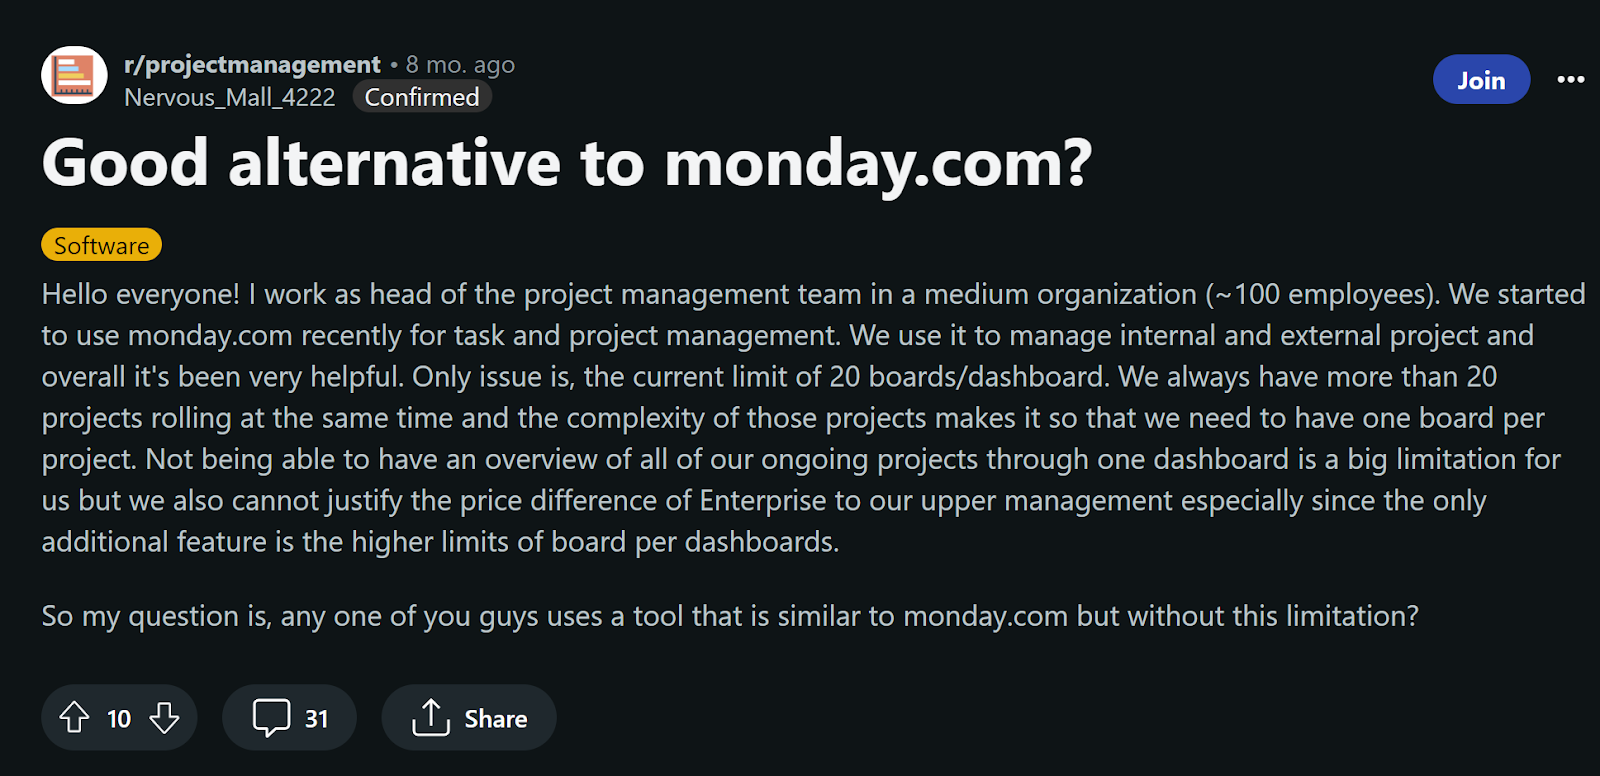Screen dimensions: 1600x776
Task: Click the vote score number 10
Action: [x=119, y=718]
